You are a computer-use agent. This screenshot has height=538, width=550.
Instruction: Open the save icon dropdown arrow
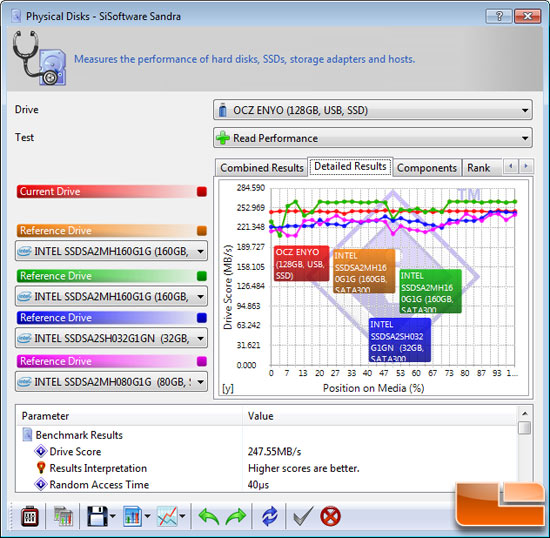(113, 516)
